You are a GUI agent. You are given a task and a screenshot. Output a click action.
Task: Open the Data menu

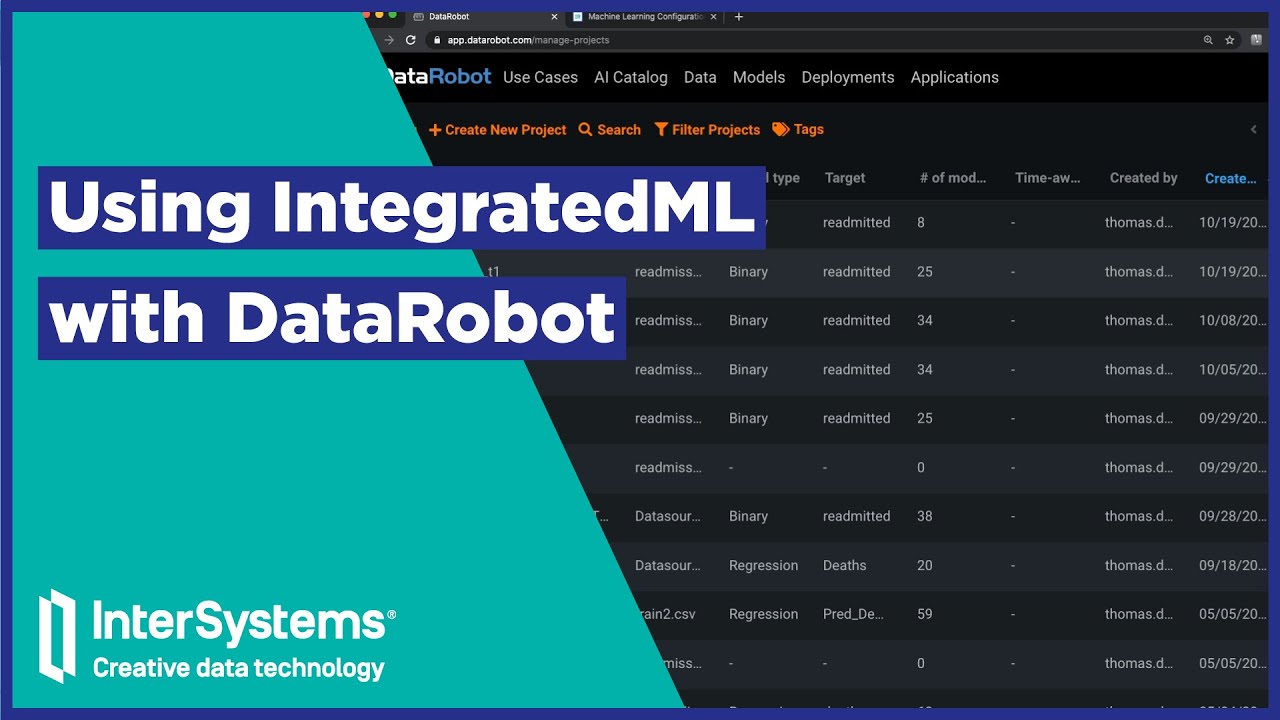(x=700, y=77)
